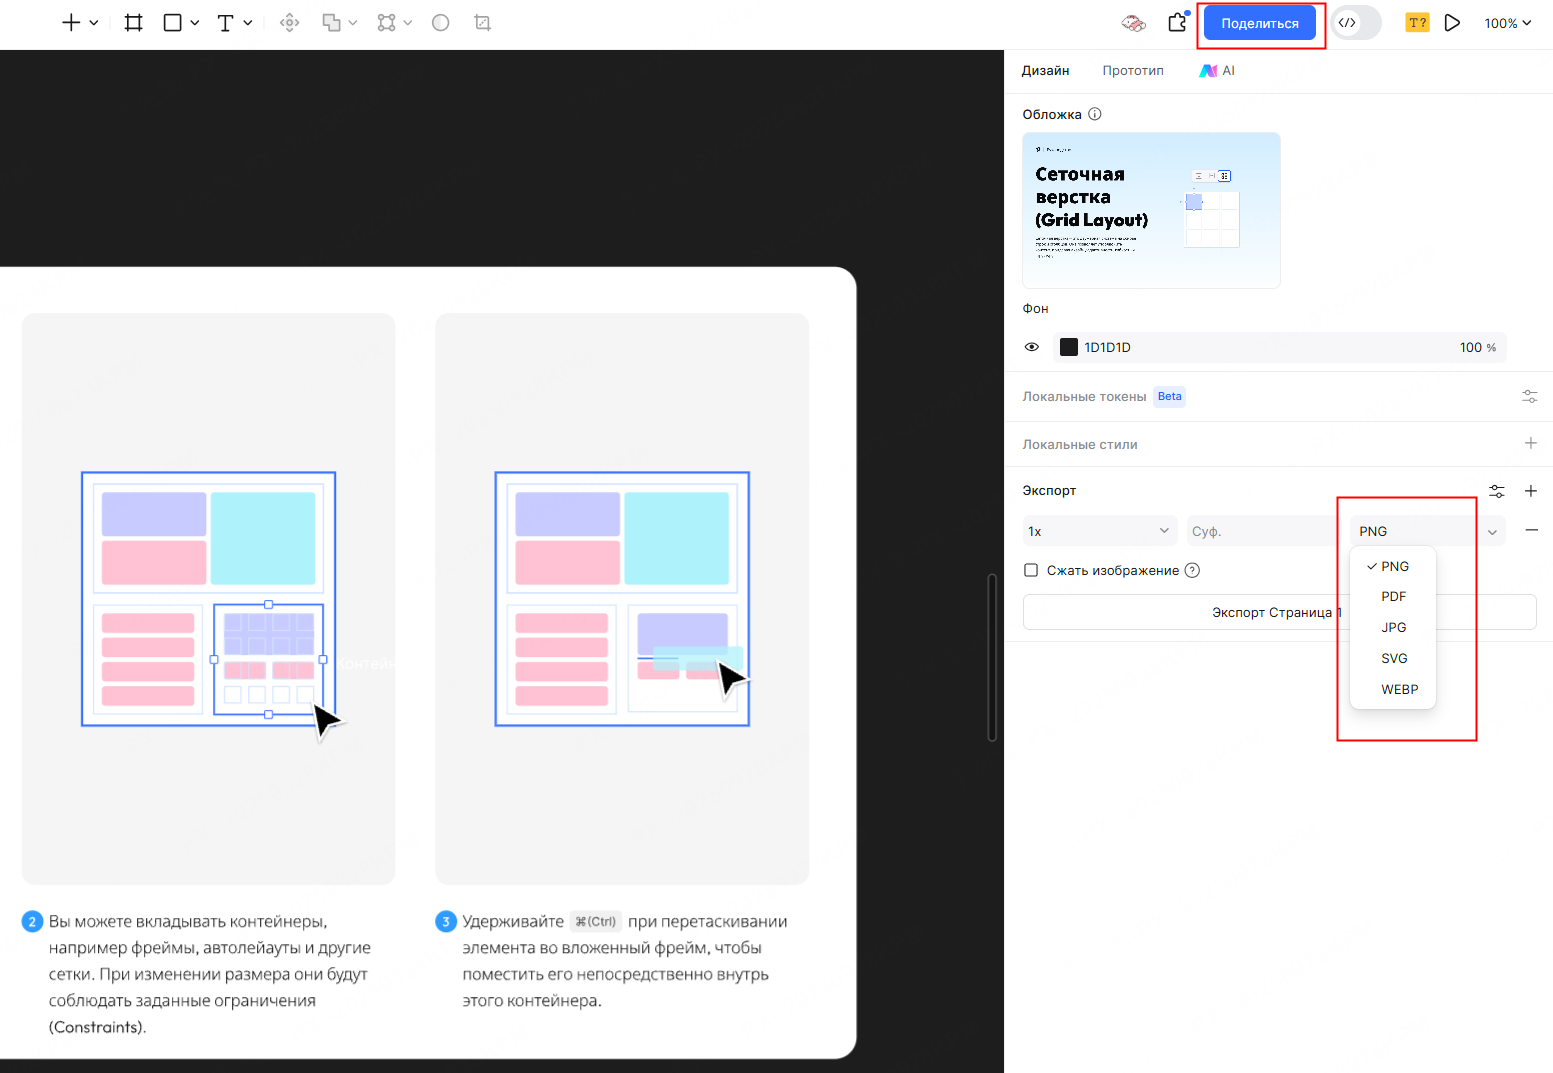Switch to the Прототип tab

click(x=1132, y=71)
